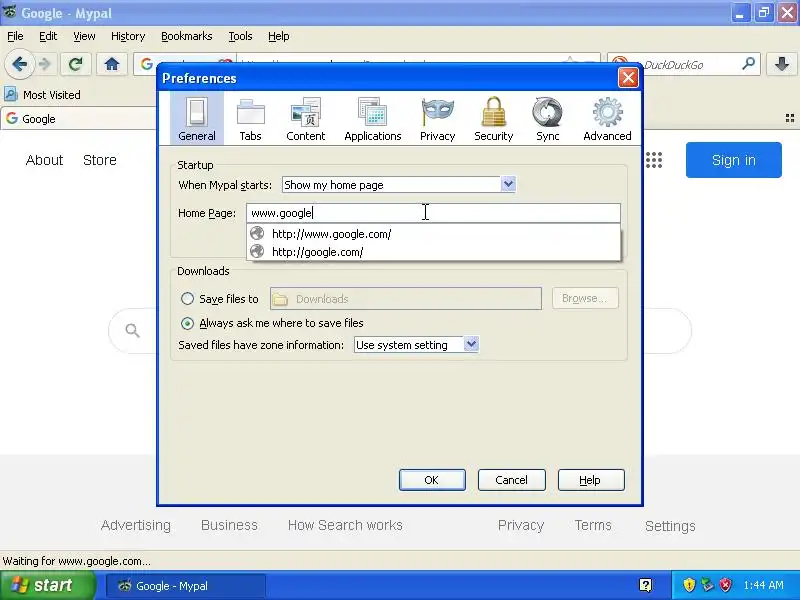Go to home page via Home icon
The height and width of the screenshot is (600, 800).
coord(112,64)
